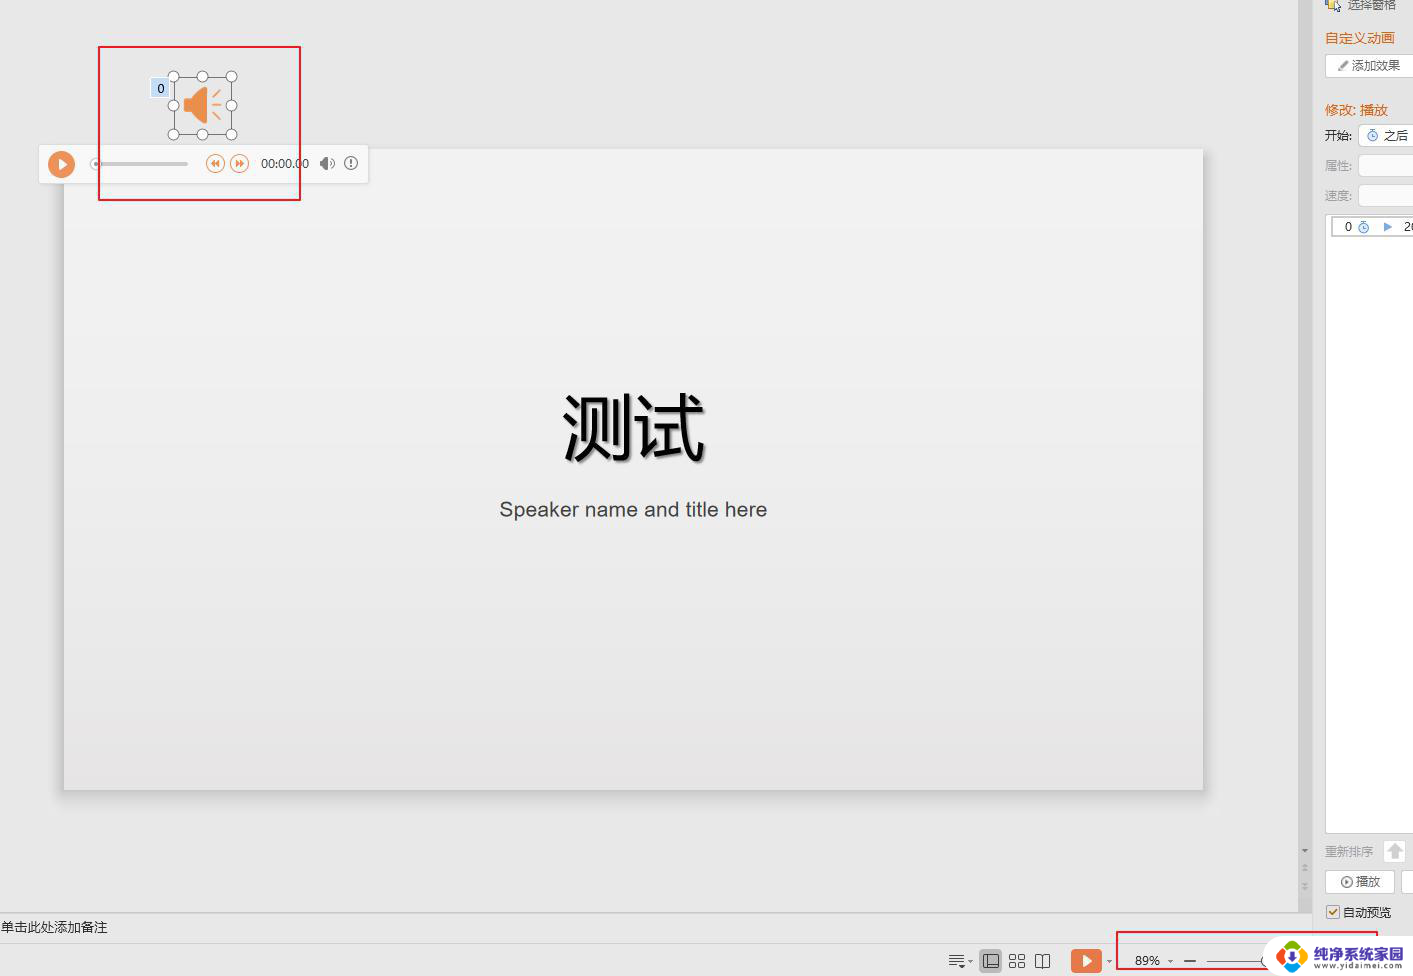Click the audio progress track
This screenshot has width=1413, height=976.
point(140,164)
